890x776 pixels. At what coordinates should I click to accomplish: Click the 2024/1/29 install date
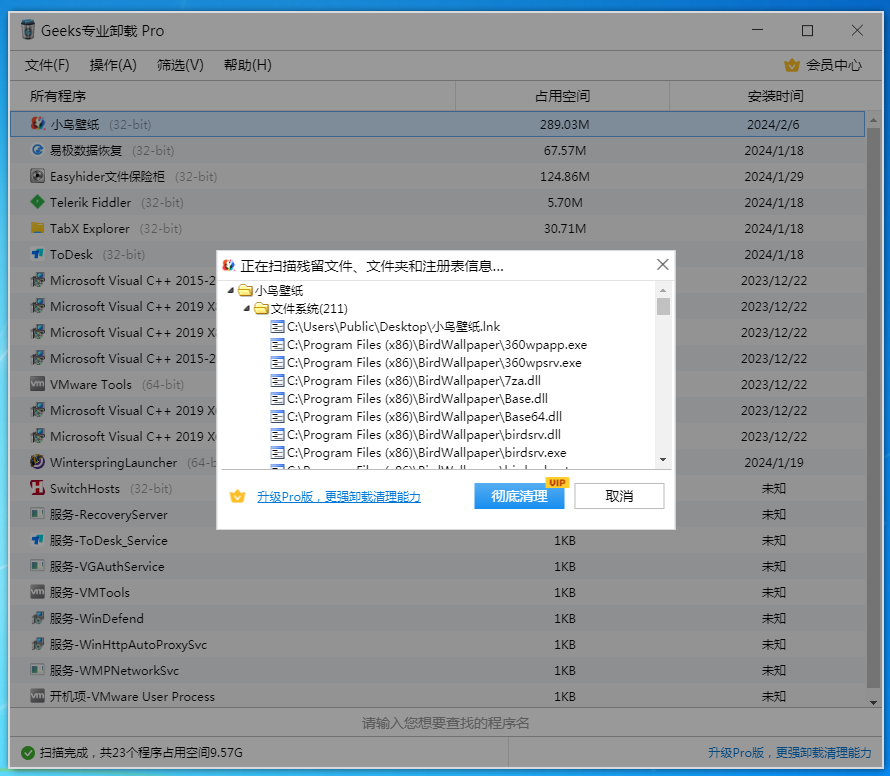774,177
